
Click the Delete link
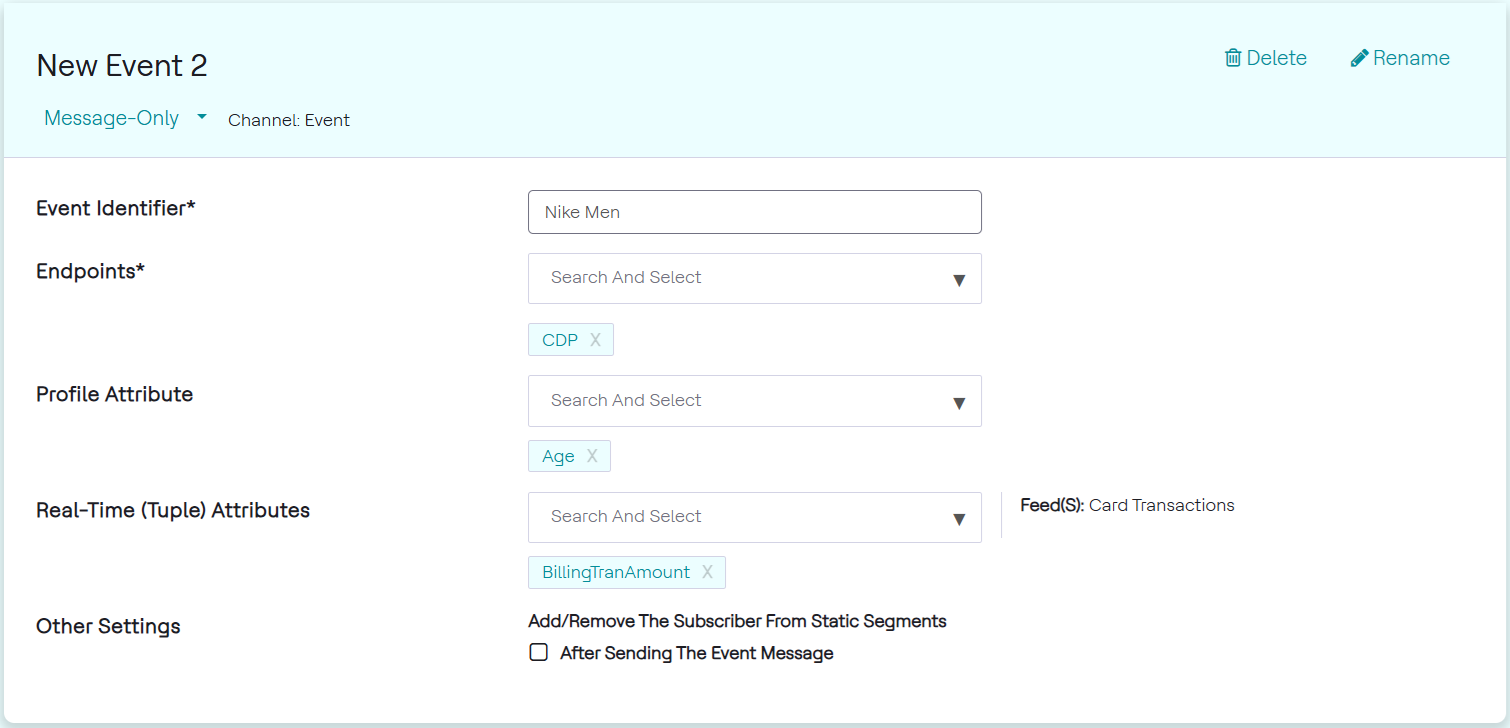point(1277,58)
